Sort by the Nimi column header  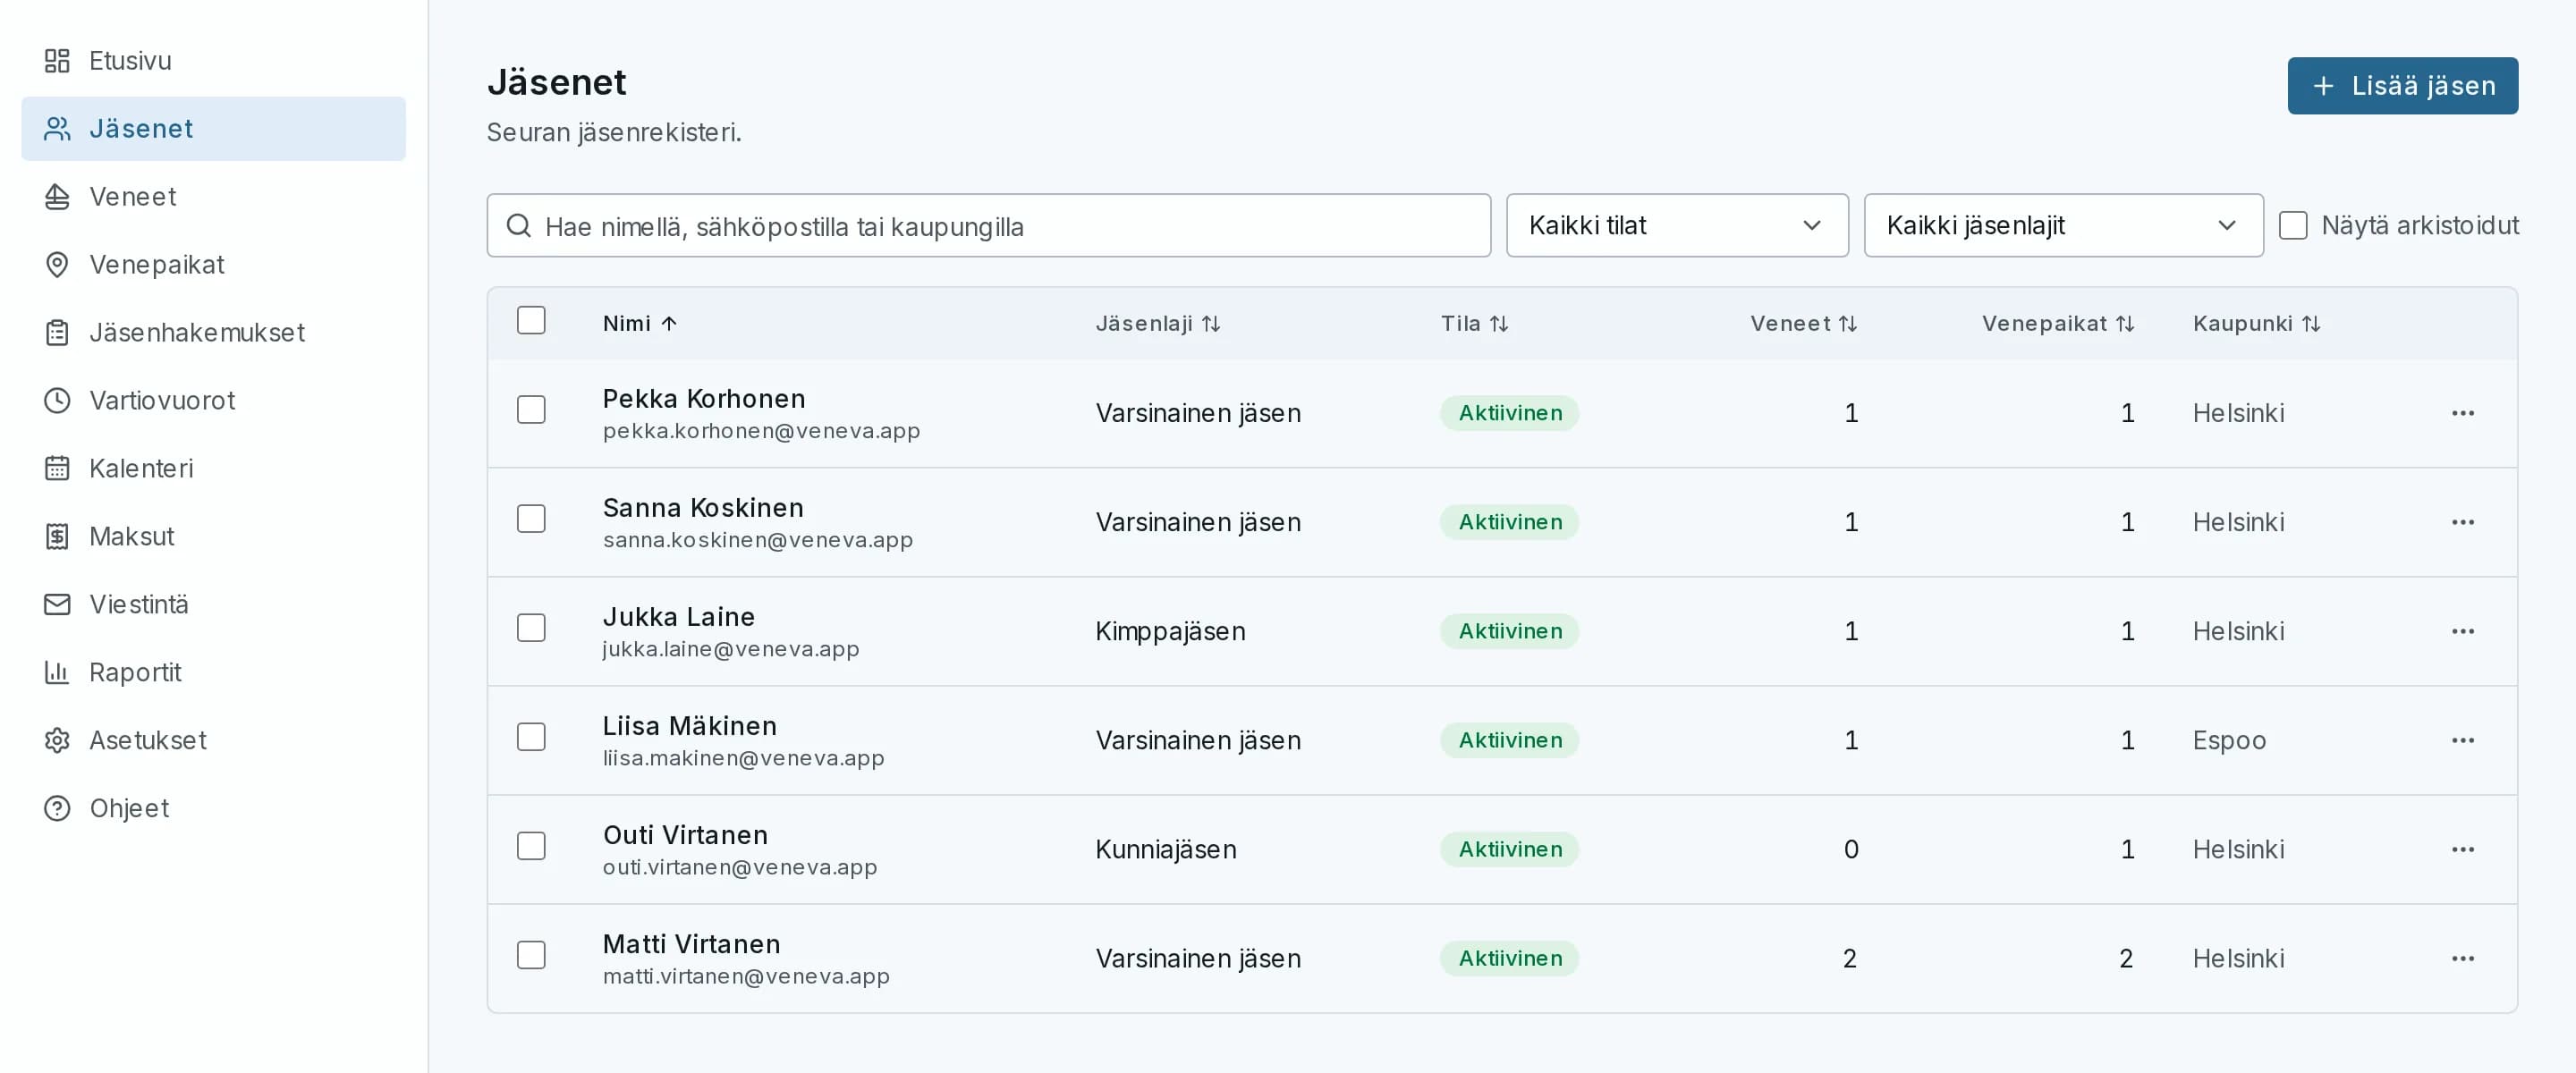point(640,324)
